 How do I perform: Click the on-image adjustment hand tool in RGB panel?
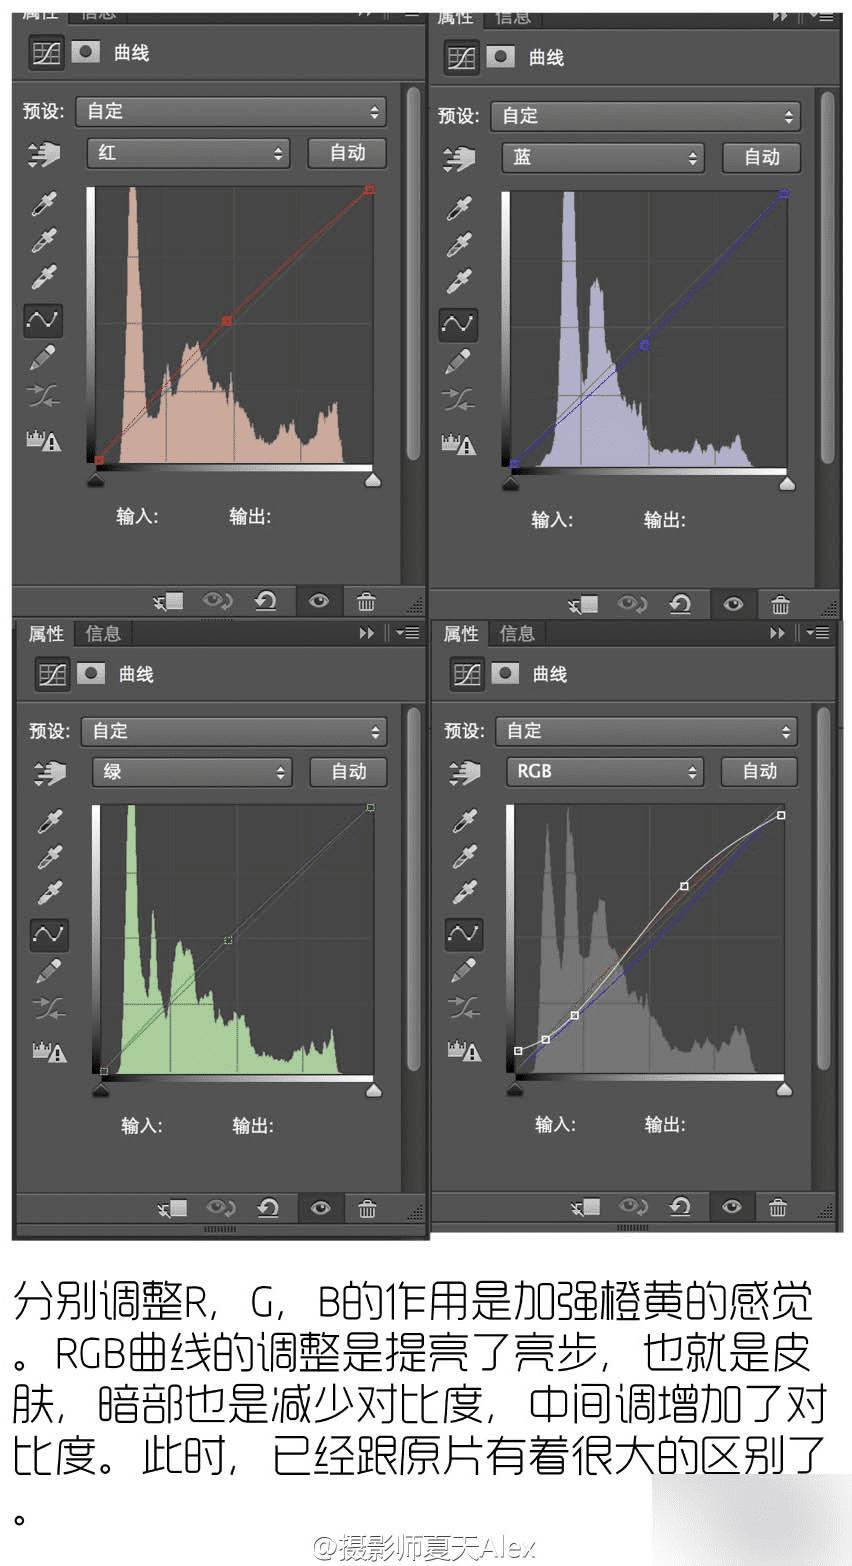coord(465,772)
